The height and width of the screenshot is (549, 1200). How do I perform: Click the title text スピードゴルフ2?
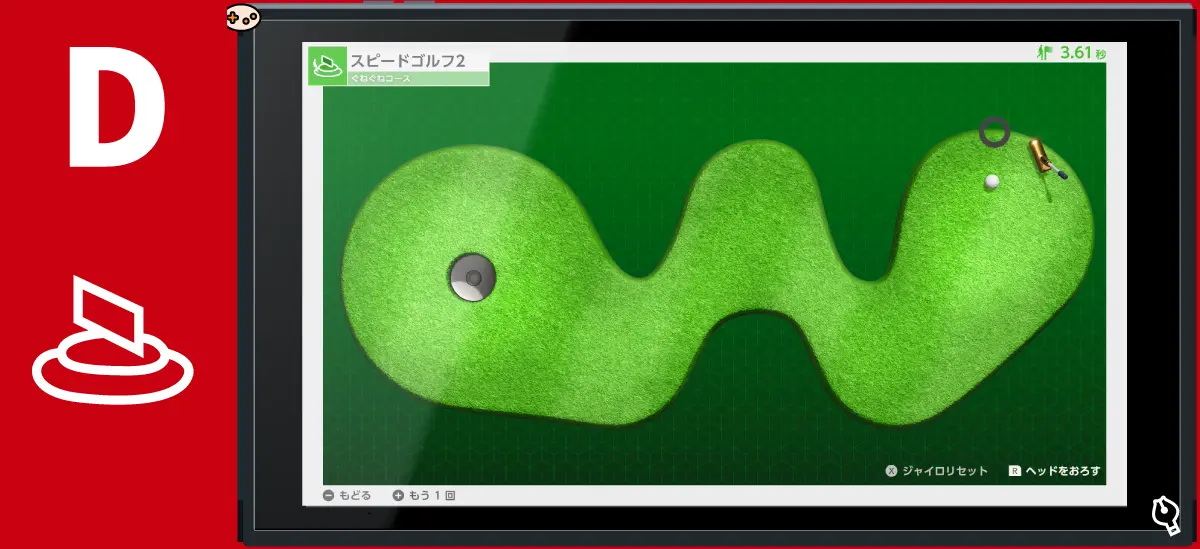click(x=408, y=60)
